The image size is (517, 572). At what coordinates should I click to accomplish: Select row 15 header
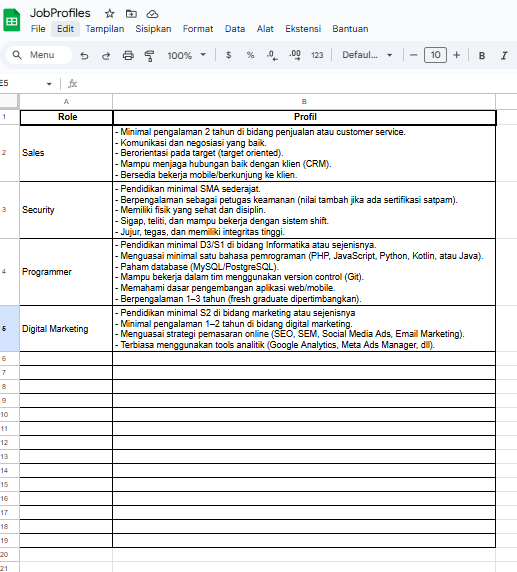pyautogui.click(x=9, y=484)
